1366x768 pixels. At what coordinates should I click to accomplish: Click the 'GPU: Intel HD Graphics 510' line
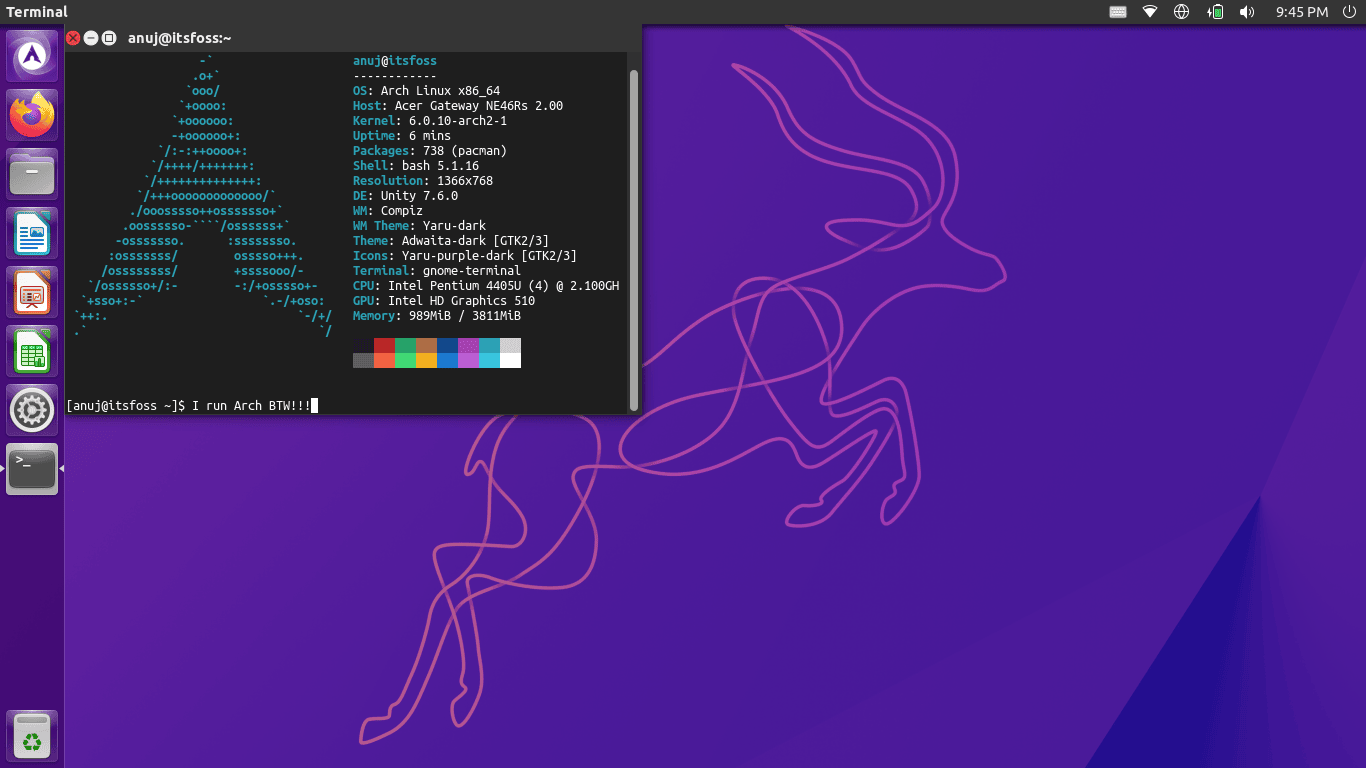(444, 301)
